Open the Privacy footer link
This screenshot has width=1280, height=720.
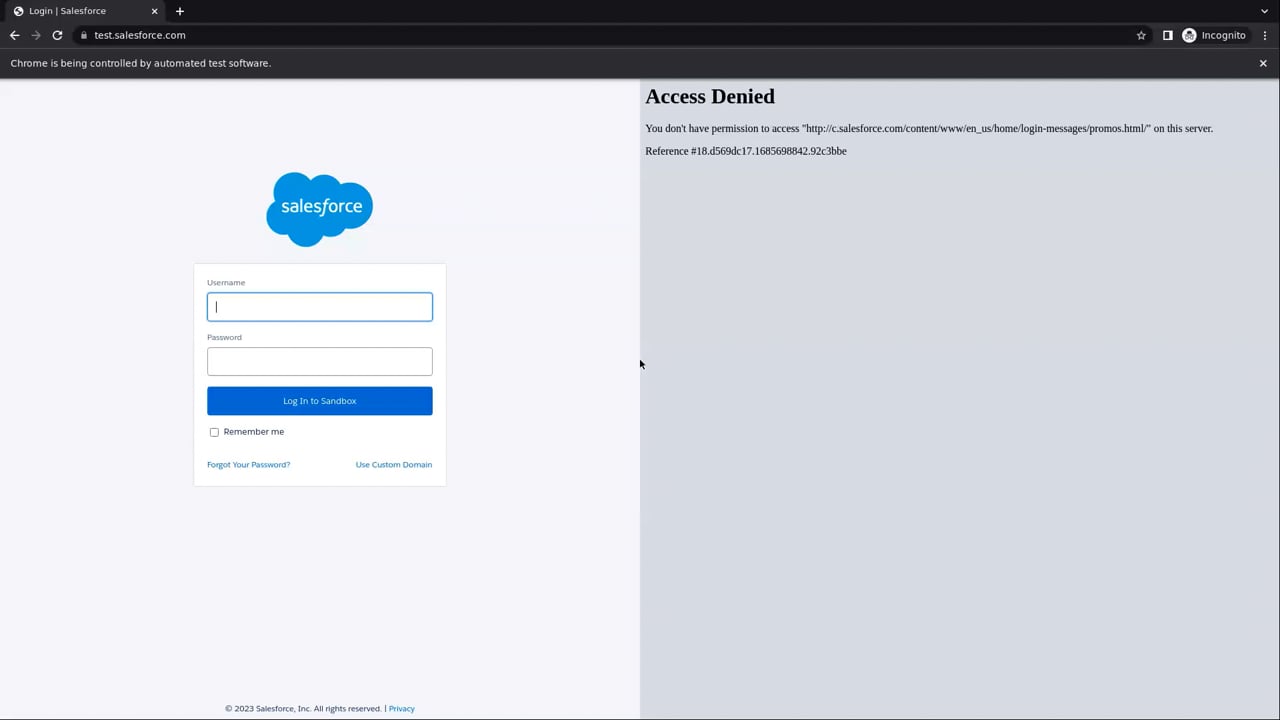click(x=401, y=709)
